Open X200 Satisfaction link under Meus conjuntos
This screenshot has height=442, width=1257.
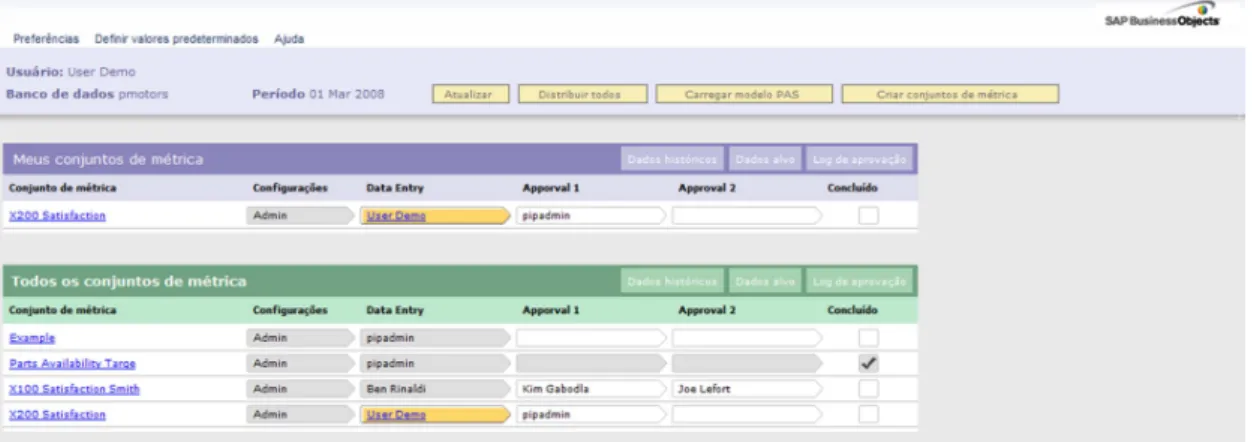coord(57,216)
